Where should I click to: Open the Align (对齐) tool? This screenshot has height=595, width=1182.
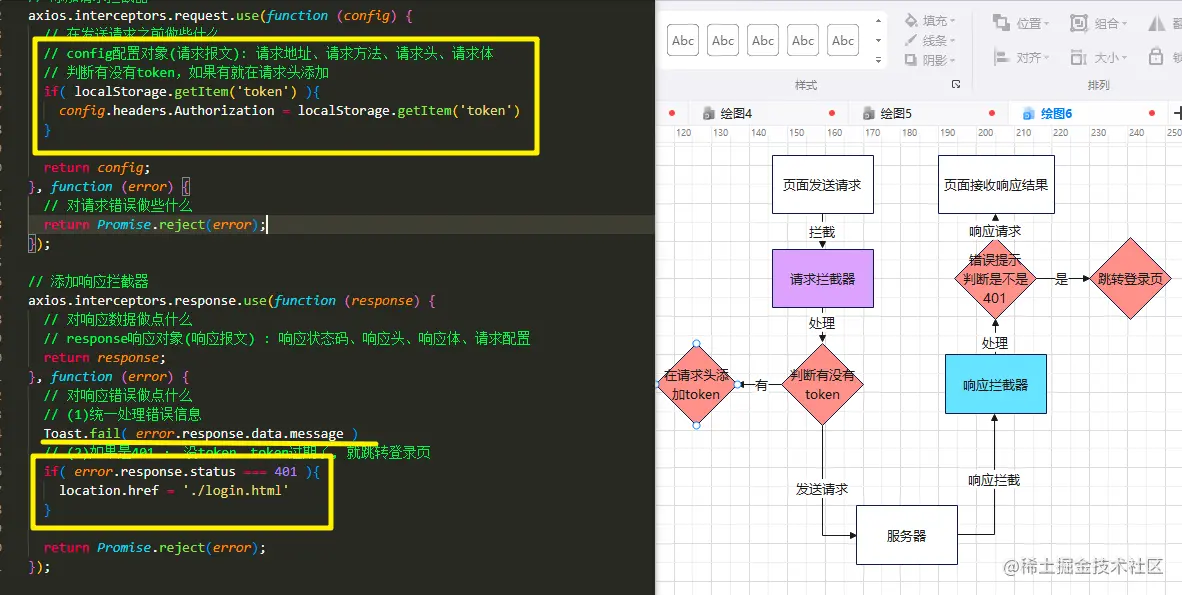click(1029, 57)
